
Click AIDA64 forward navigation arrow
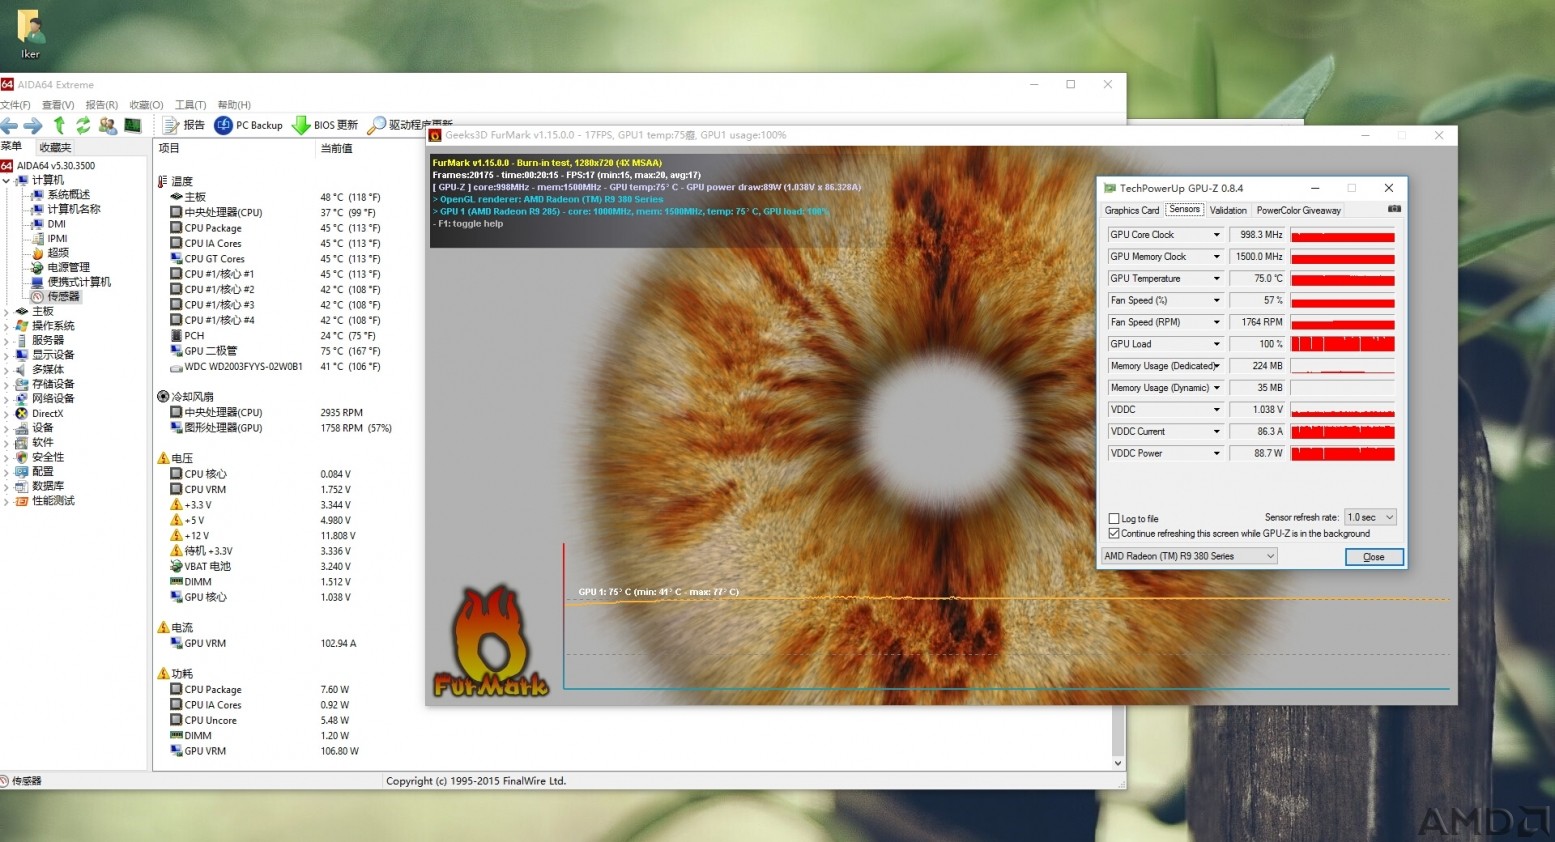pyautogui.click(x=33, y=125)
